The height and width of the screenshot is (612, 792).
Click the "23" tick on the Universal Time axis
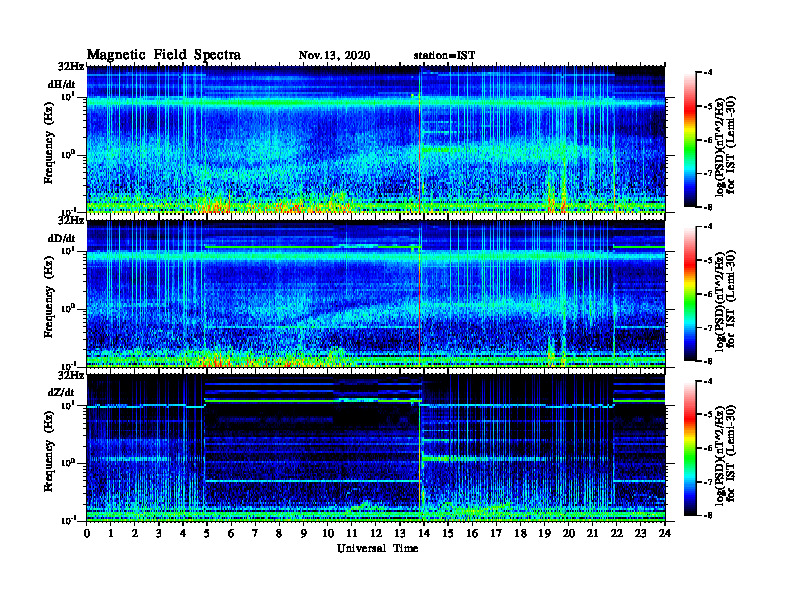pyautogui.click(x=641, y=533)
